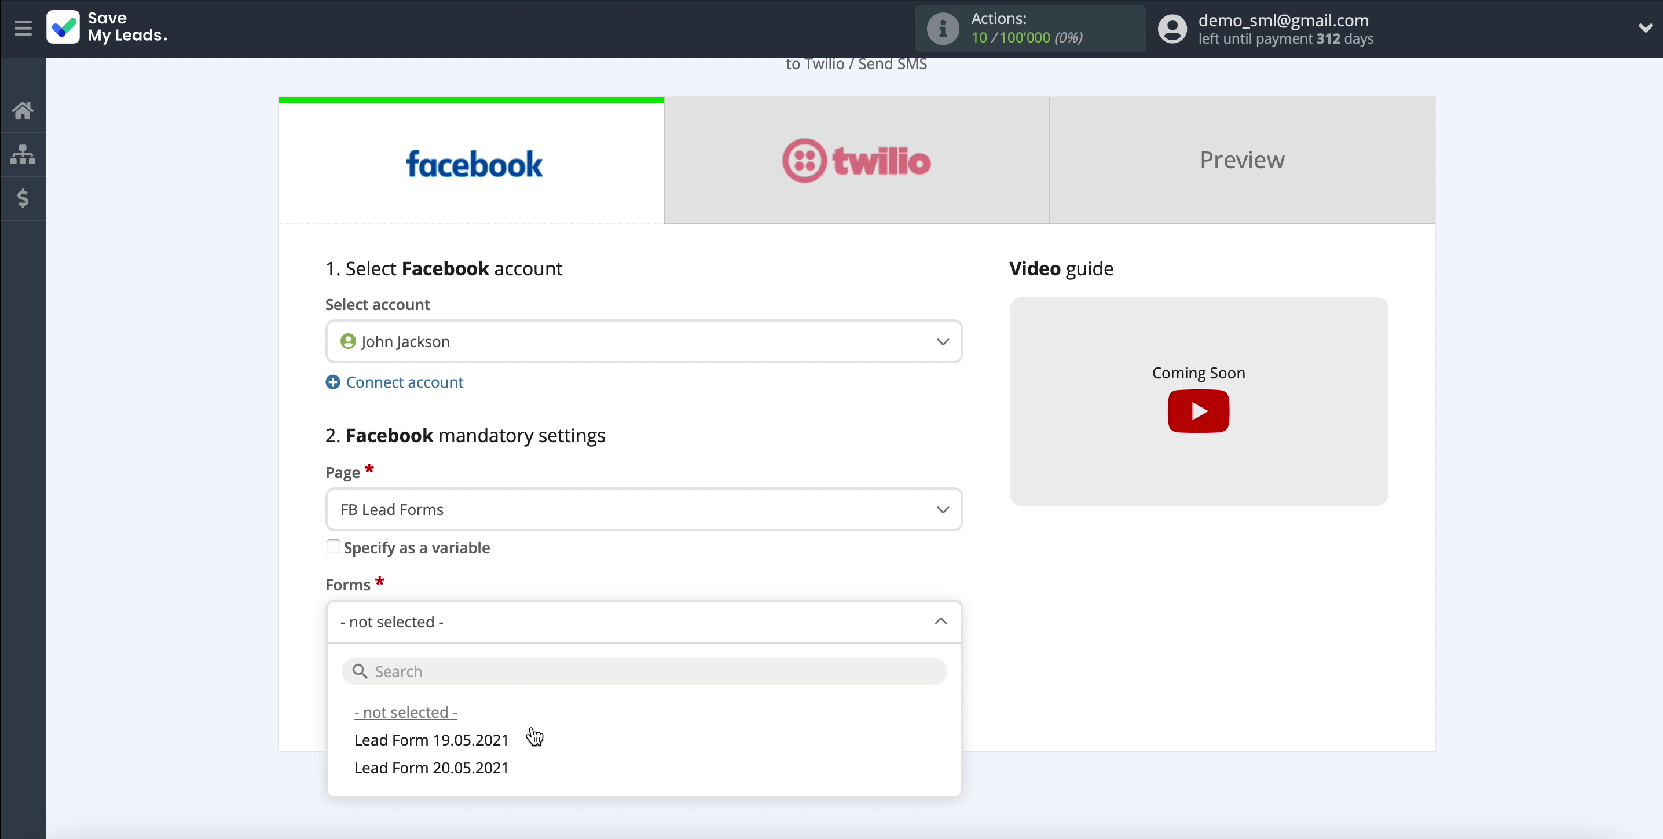This screenshot has height=839, width=1663.
Task: Expand the account menu chevron
Action: coord(1645,28)
